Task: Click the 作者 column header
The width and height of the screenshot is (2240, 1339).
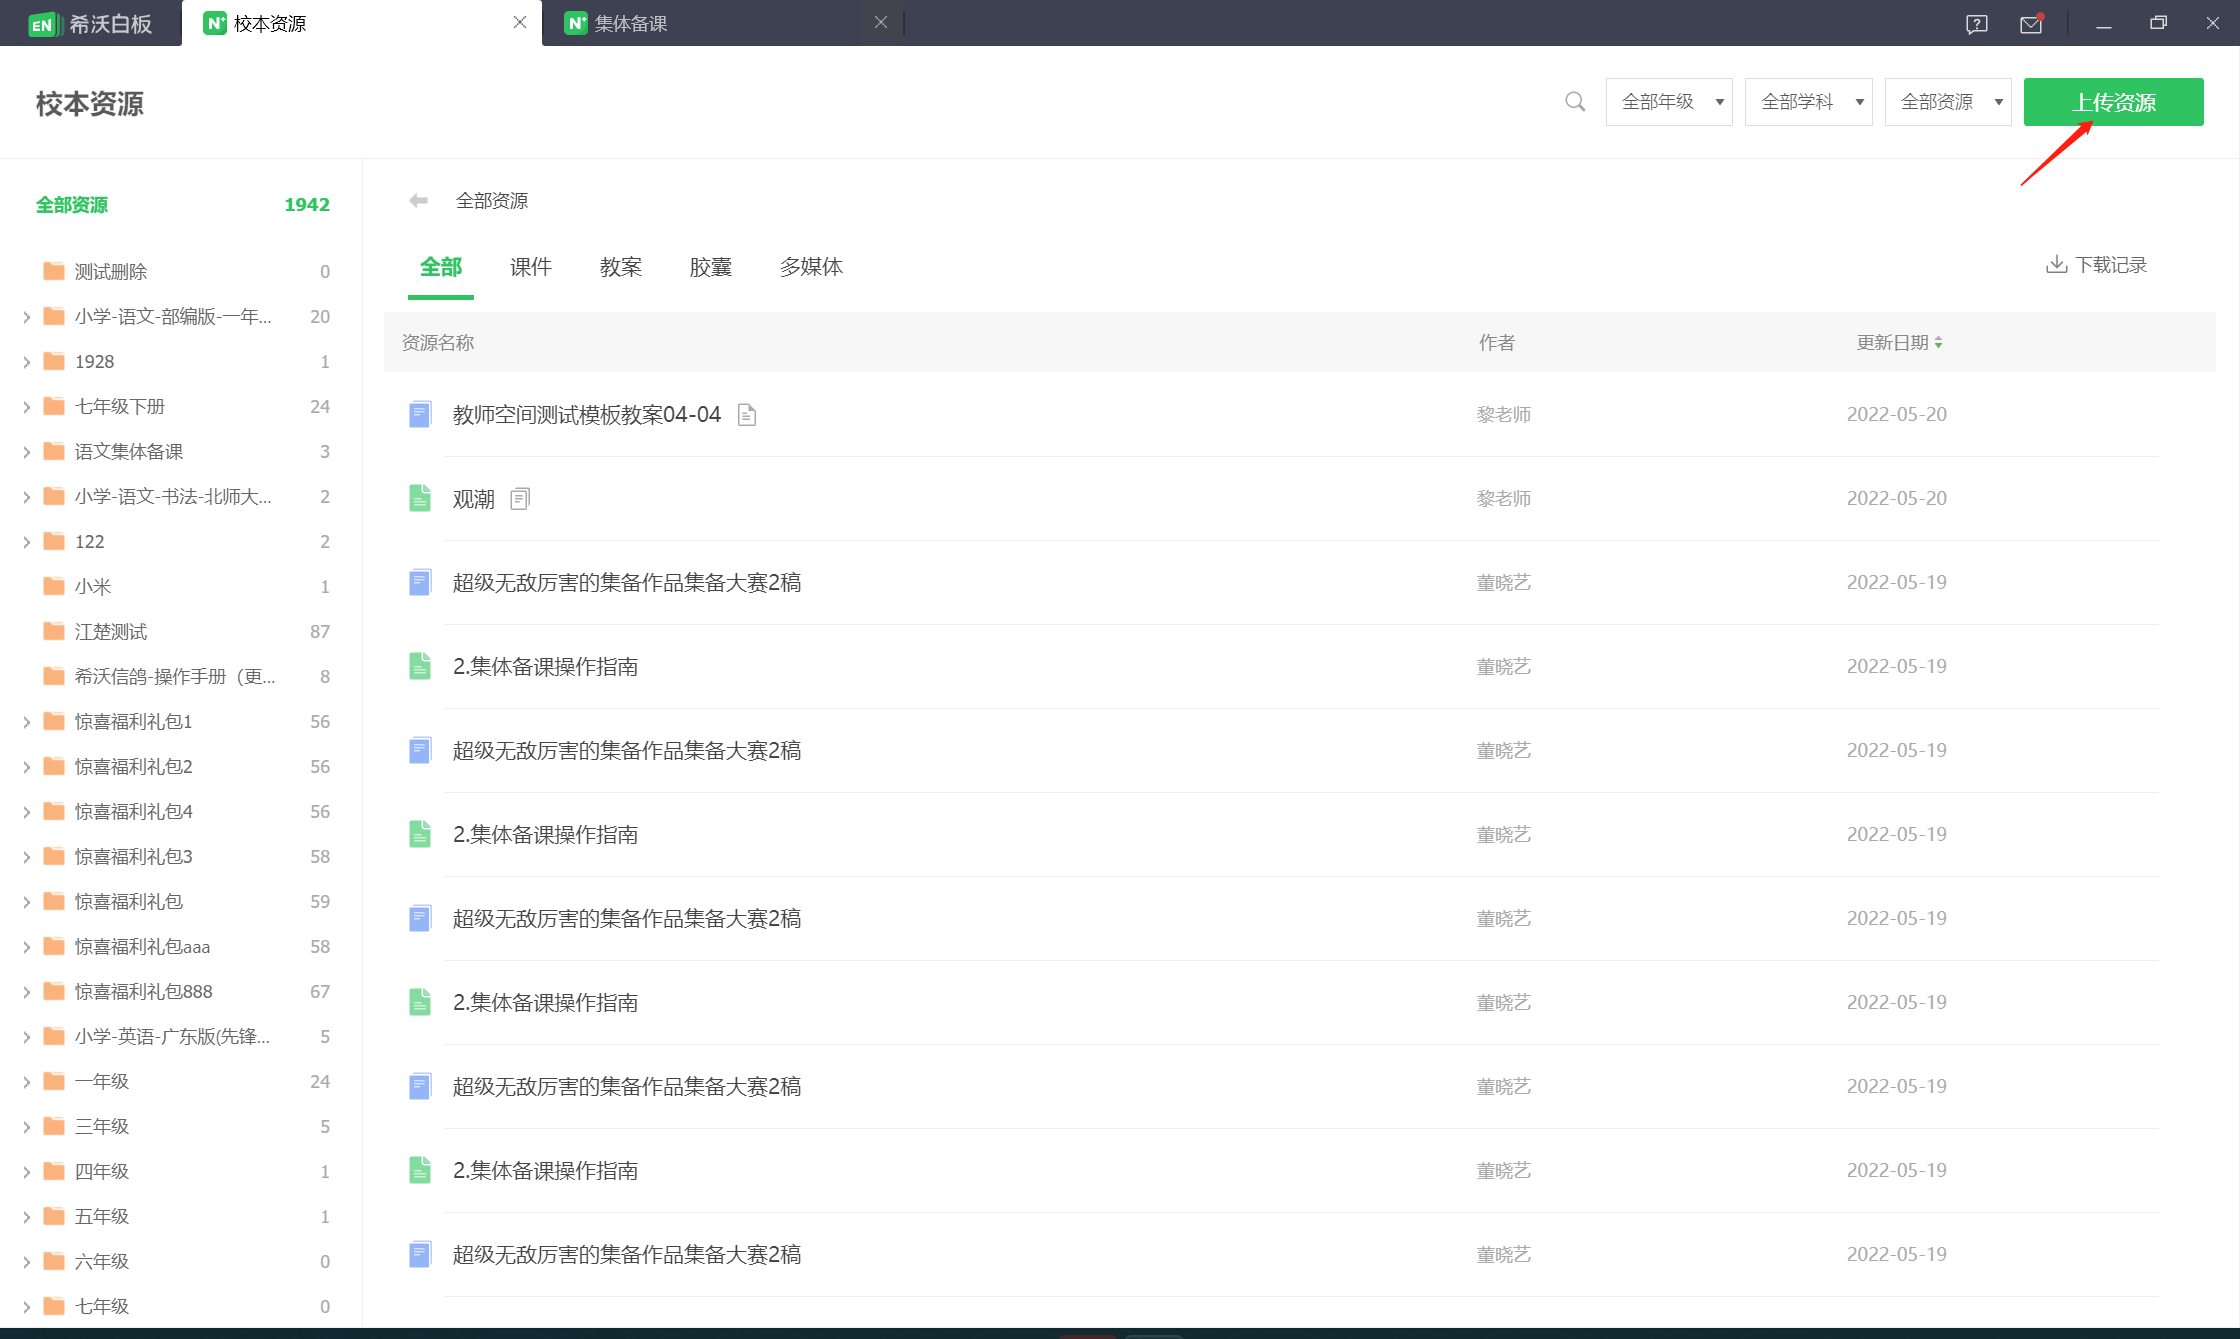Action: pos(1497,343)
